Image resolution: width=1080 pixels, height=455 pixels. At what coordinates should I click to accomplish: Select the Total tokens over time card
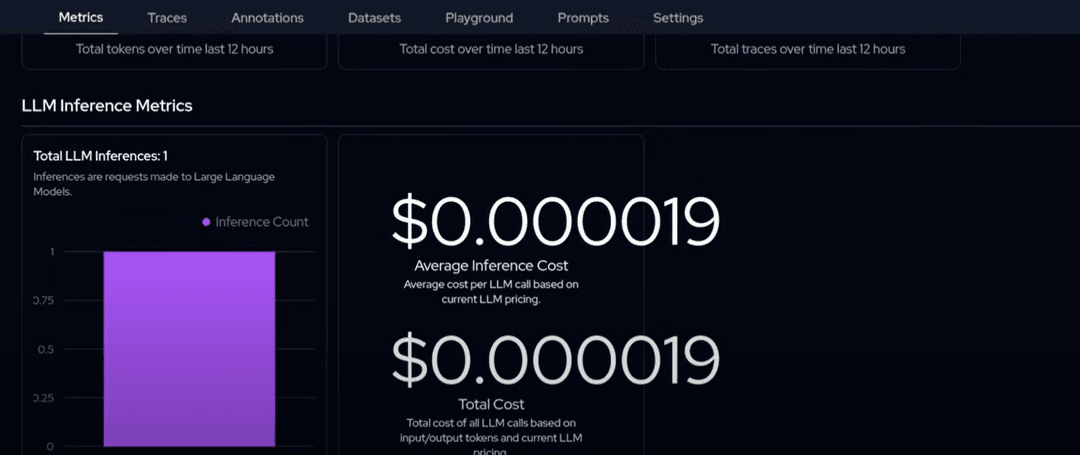[174, 49]
